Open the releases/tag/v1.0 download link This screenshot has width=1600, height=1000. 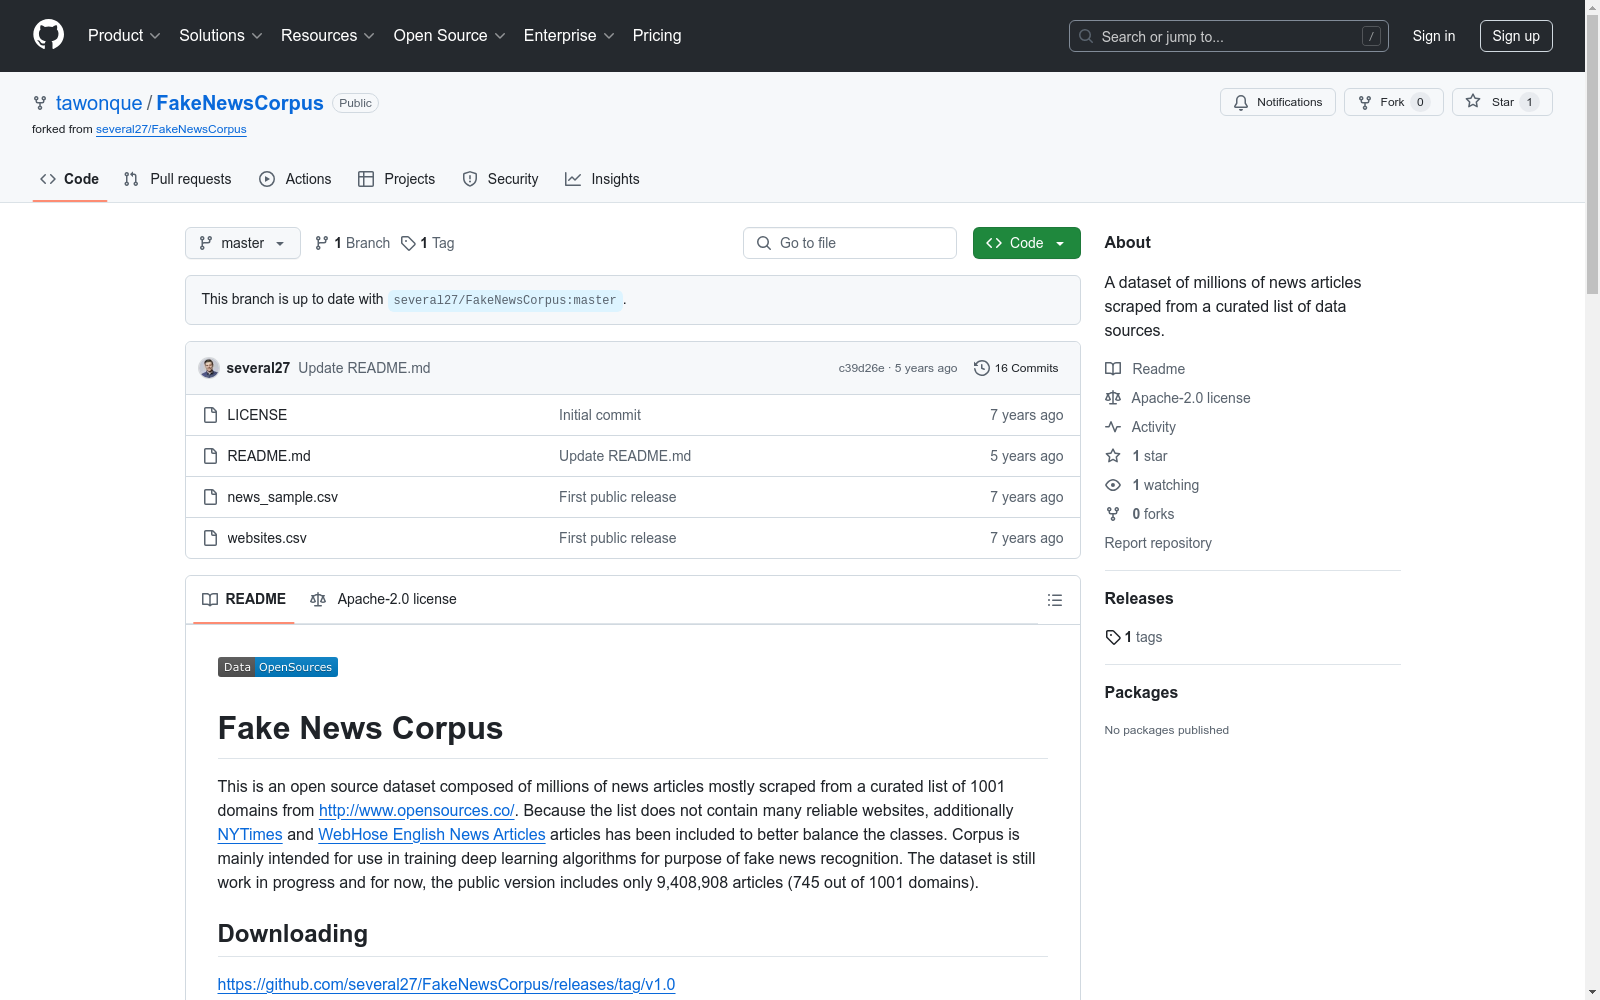point(446,984)
